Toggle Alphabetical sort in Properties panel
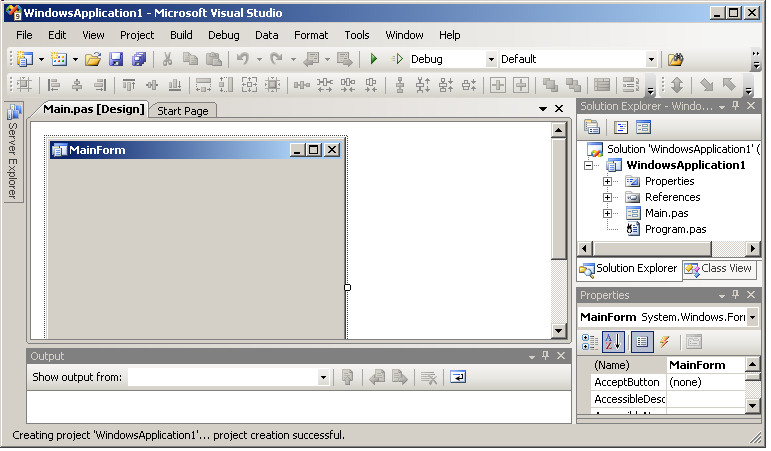Screen dimensions: 771x451 (614, 342)
